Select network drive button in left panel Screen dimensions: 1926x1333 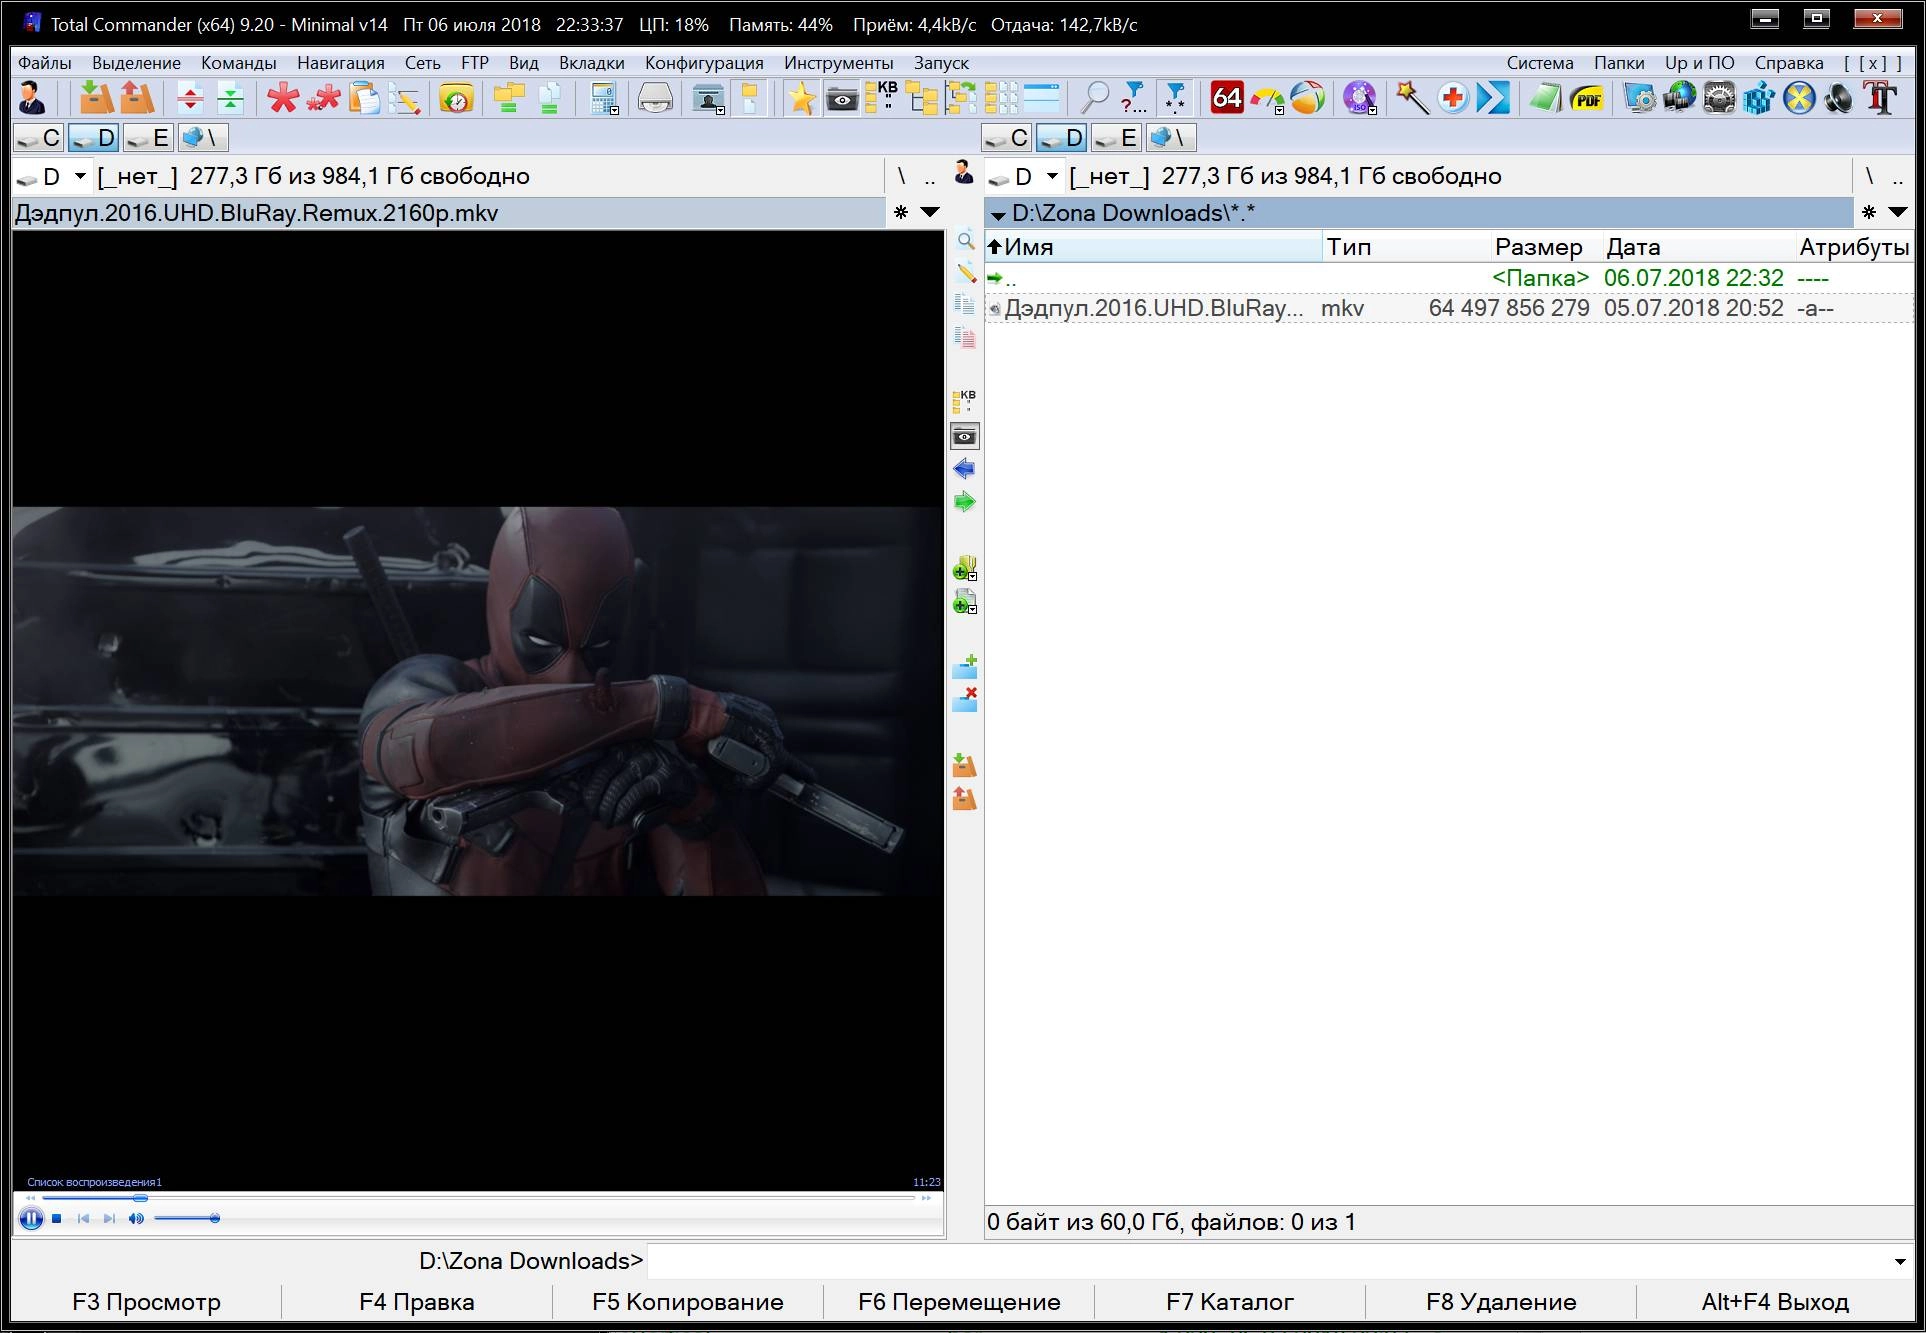point(202,138)
